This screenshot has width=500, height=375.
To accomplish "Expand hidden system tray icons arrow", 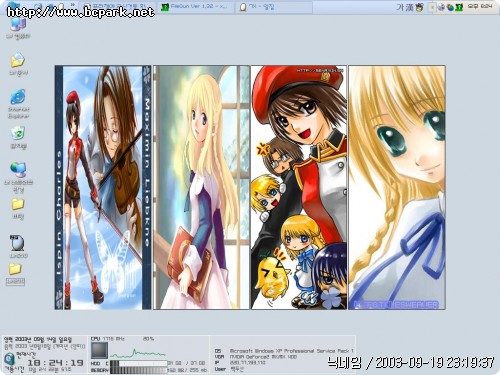I will tap(432, 7).
